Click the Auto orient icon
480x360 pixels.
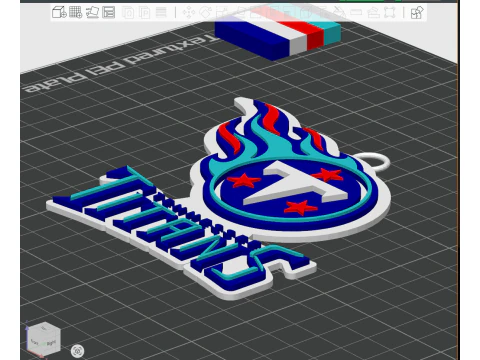pos(92,12)
